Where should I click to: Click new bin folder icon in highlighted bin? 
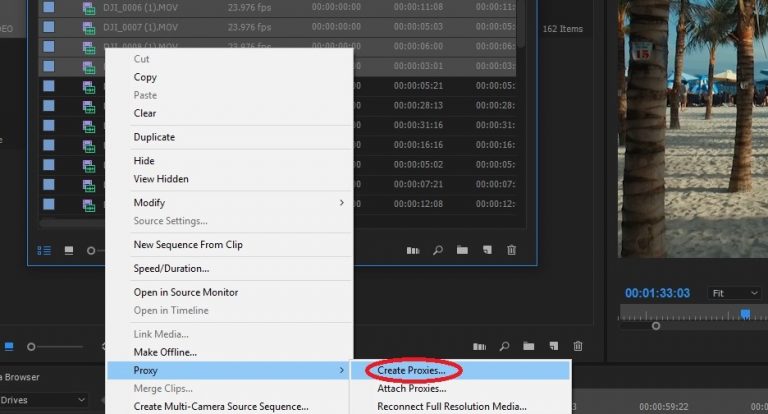pyautogui.click(x=462, y=250)
